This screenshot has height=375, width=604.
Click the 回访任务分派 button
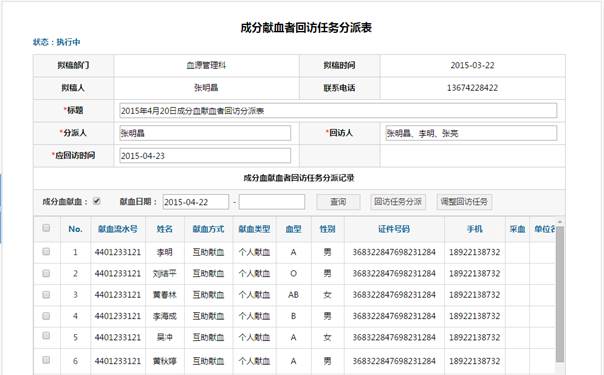[x=398, y=202]
